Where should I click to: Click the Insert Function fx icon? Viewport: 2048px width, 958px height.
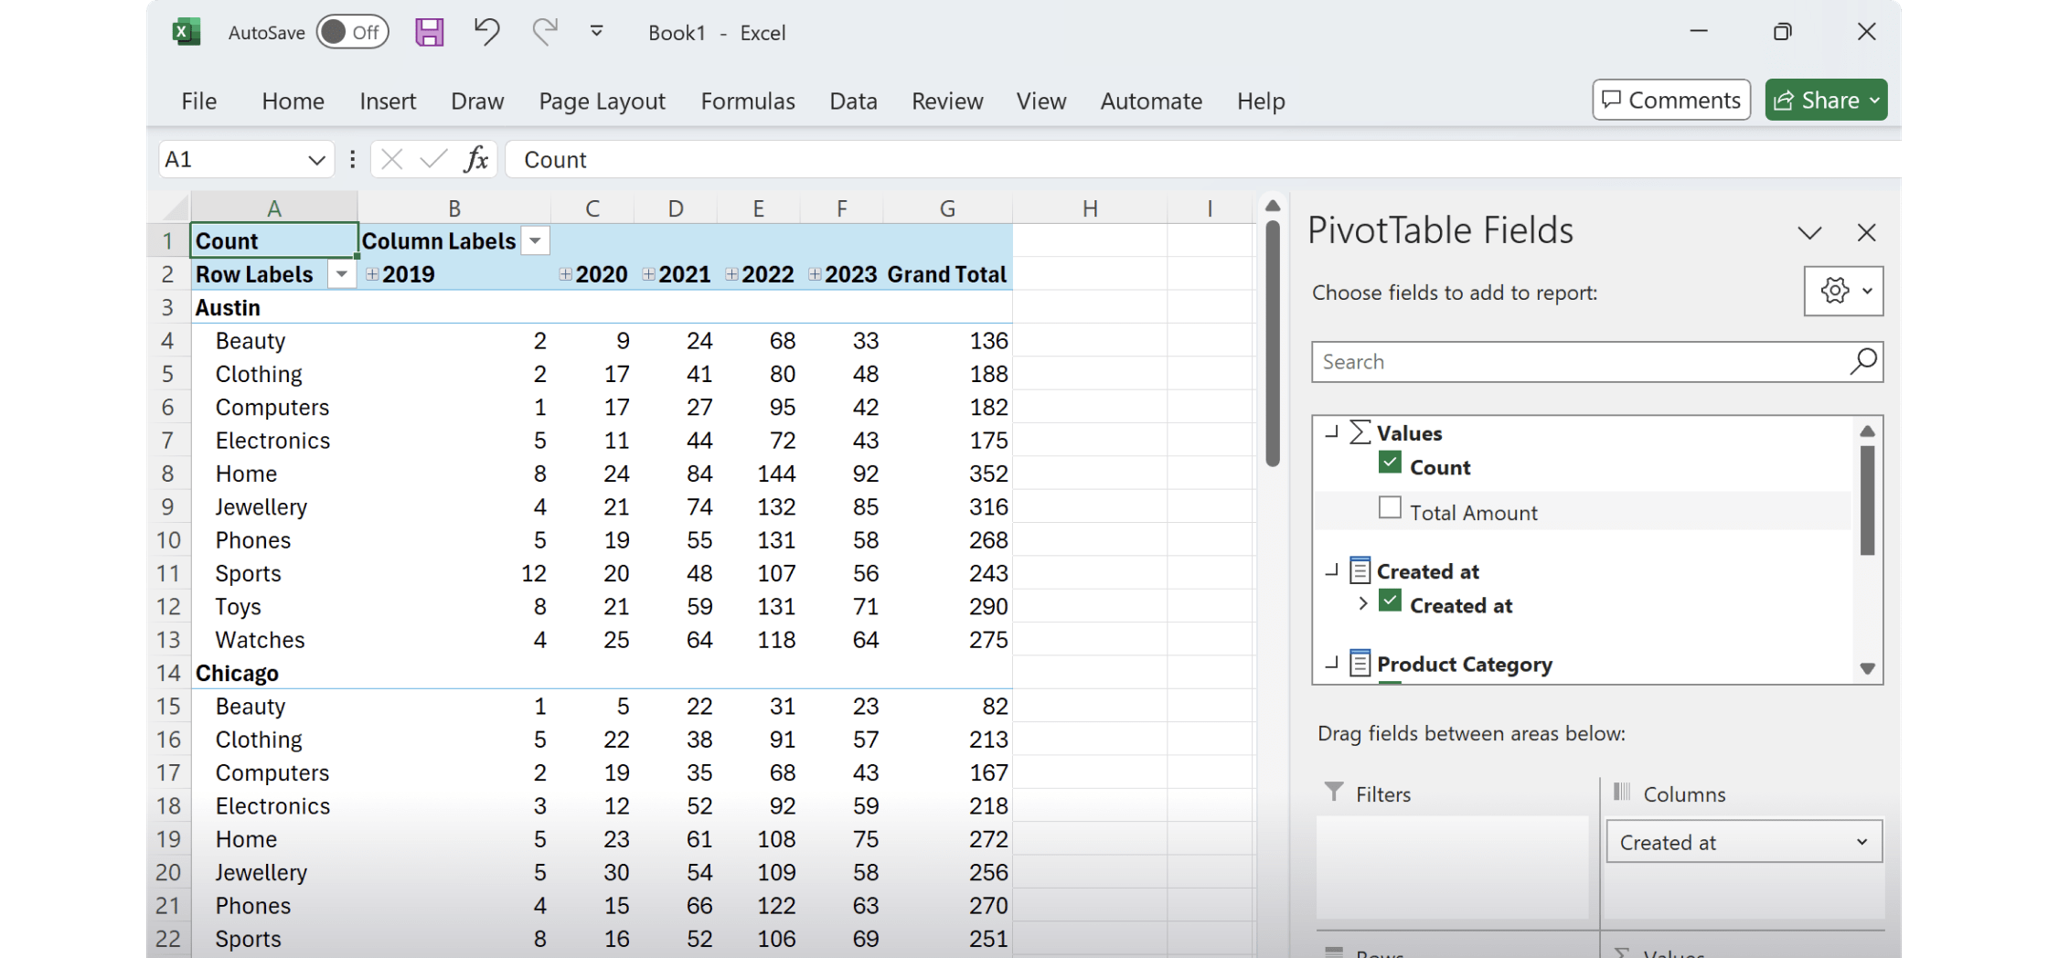[476, 159]
